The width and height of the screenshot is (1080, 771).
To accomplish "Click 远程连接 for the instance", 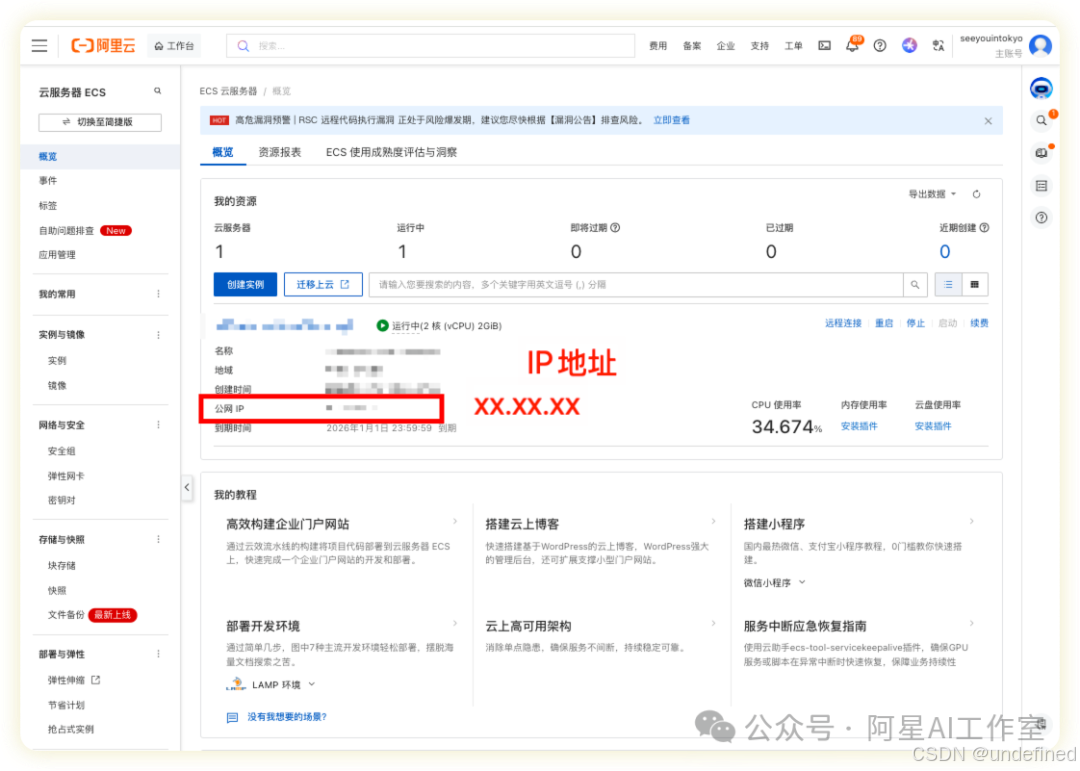I will pyautogui.click(x=843, y=323).
